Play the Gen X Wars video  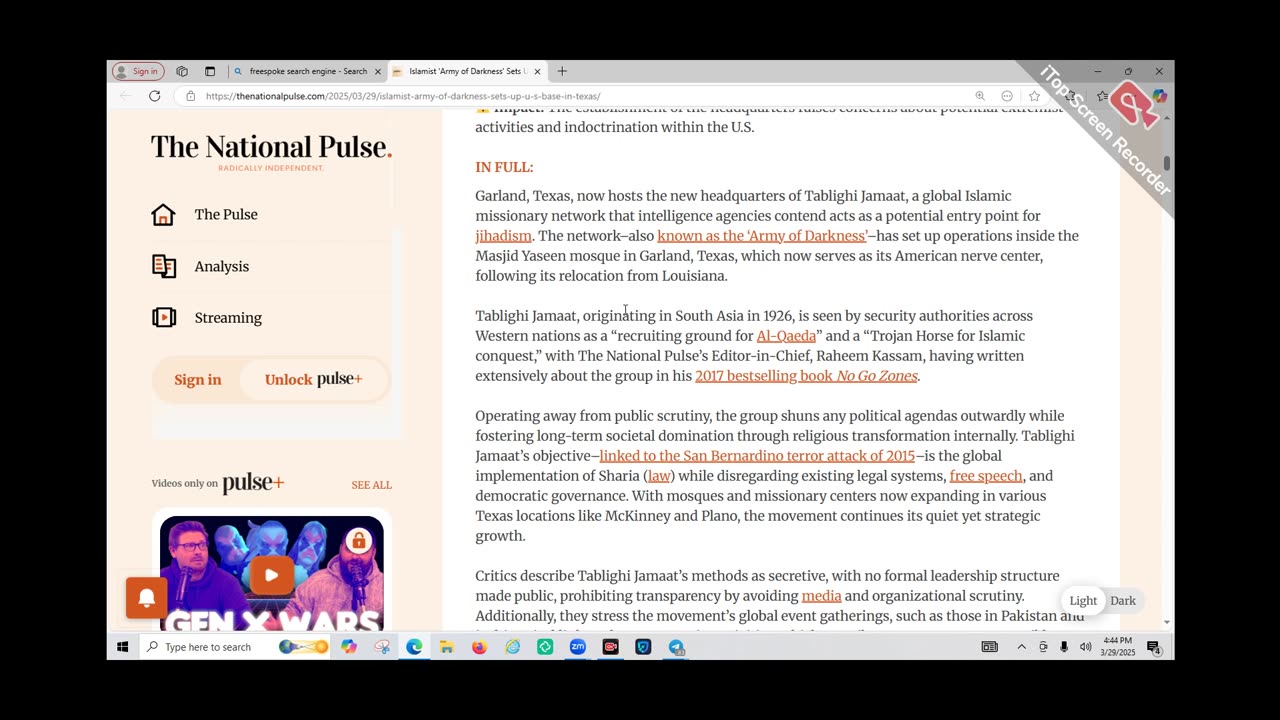click(x=271, y=575)
